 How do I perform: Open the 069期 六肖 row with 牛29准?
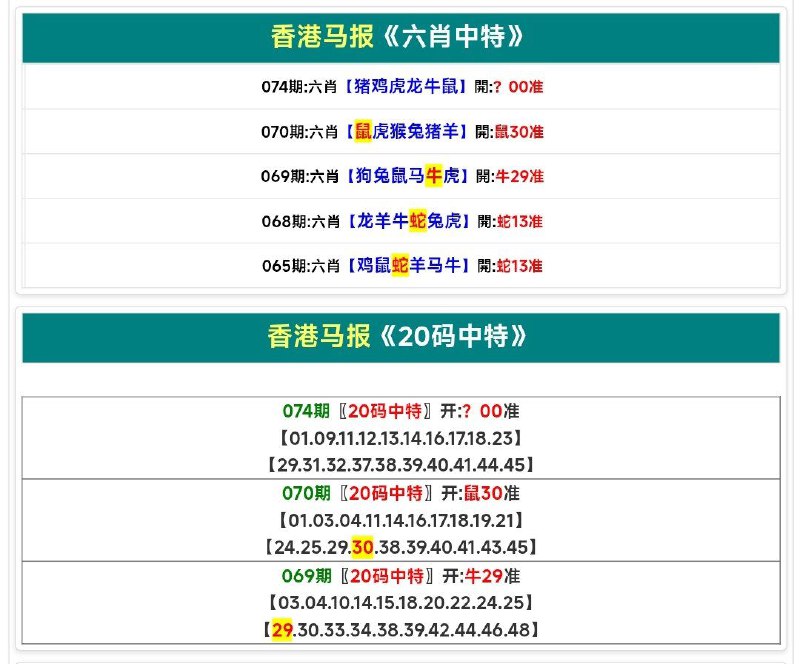click(x=402, y=176)
